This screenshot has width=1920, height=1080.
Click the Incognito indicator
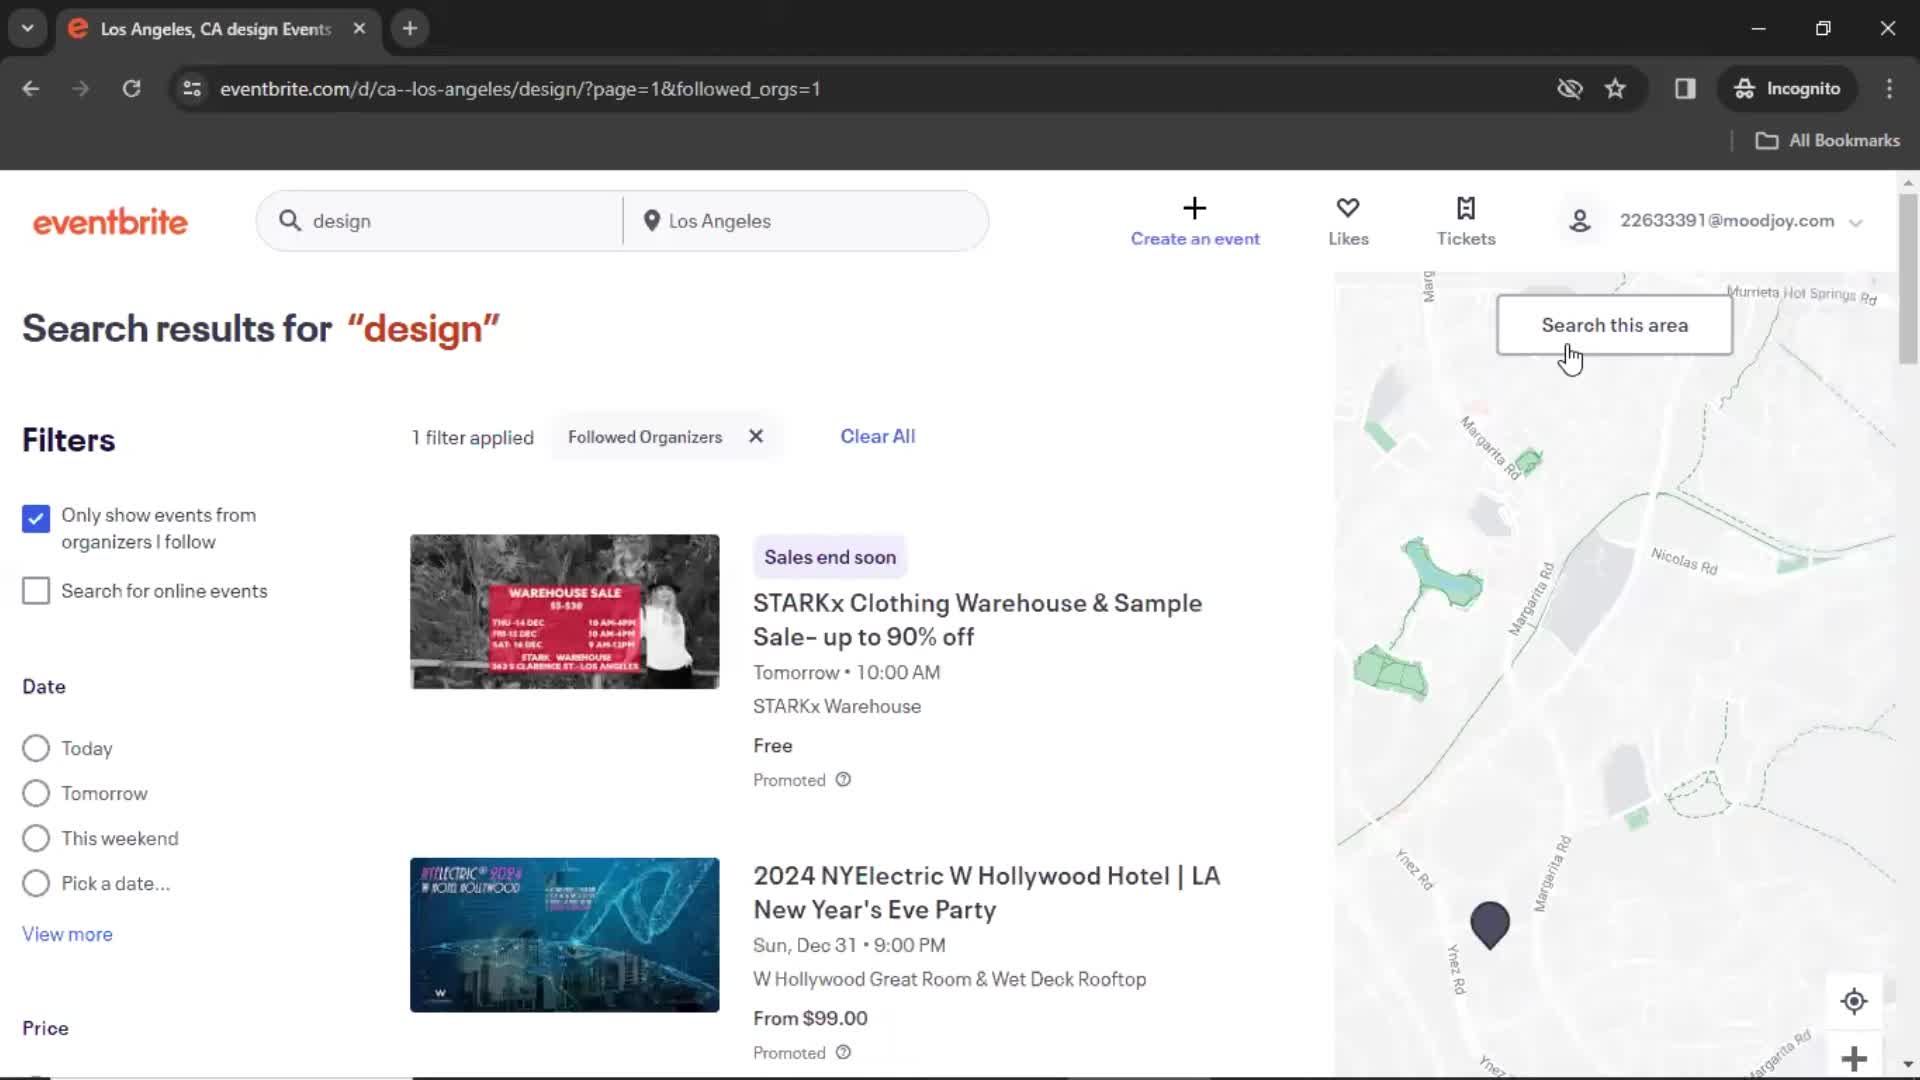1787,89
